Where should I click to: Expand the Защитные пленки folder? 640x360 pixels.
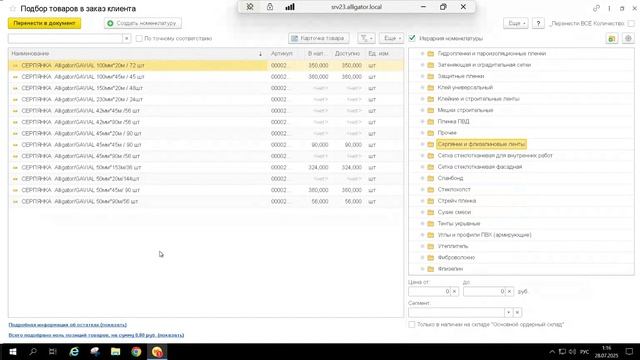[422, 76]
